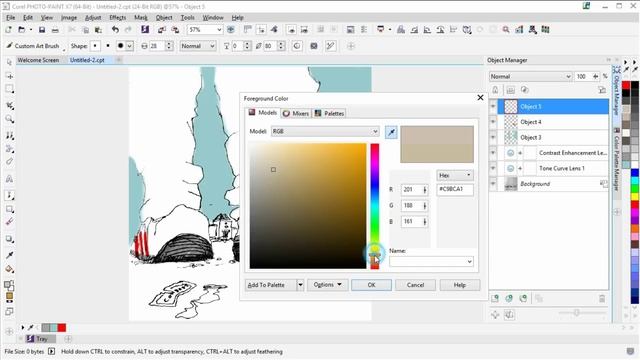Select the Crop tool in the toolbox
Viewport: 640px width, 360px height.
(x=9, y=106)
